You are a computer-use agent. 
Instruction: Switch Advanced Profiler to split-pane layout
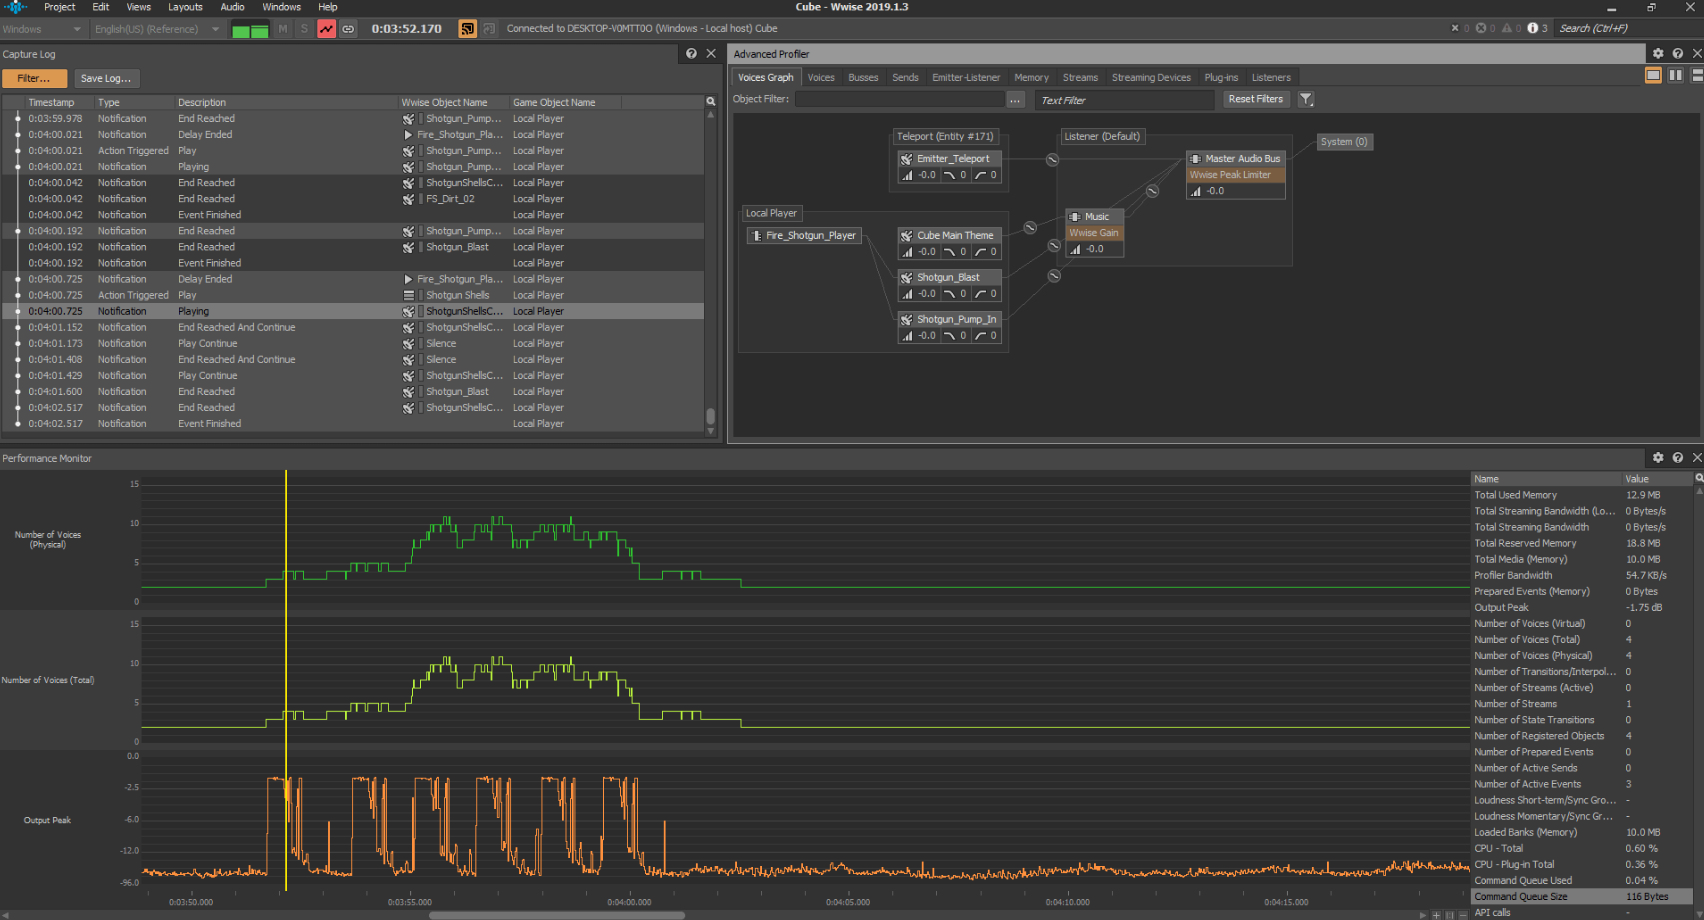[x=1676, y=75]
